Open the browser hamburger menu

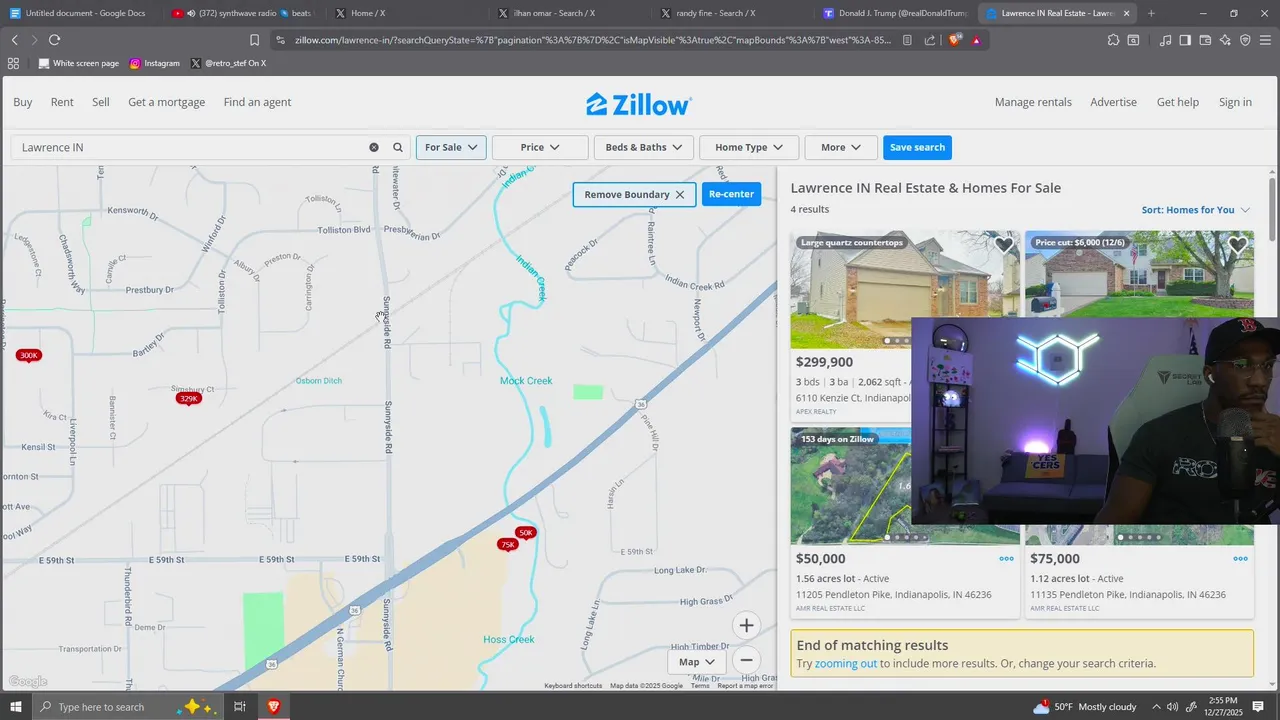click(x=1266, y=40)
